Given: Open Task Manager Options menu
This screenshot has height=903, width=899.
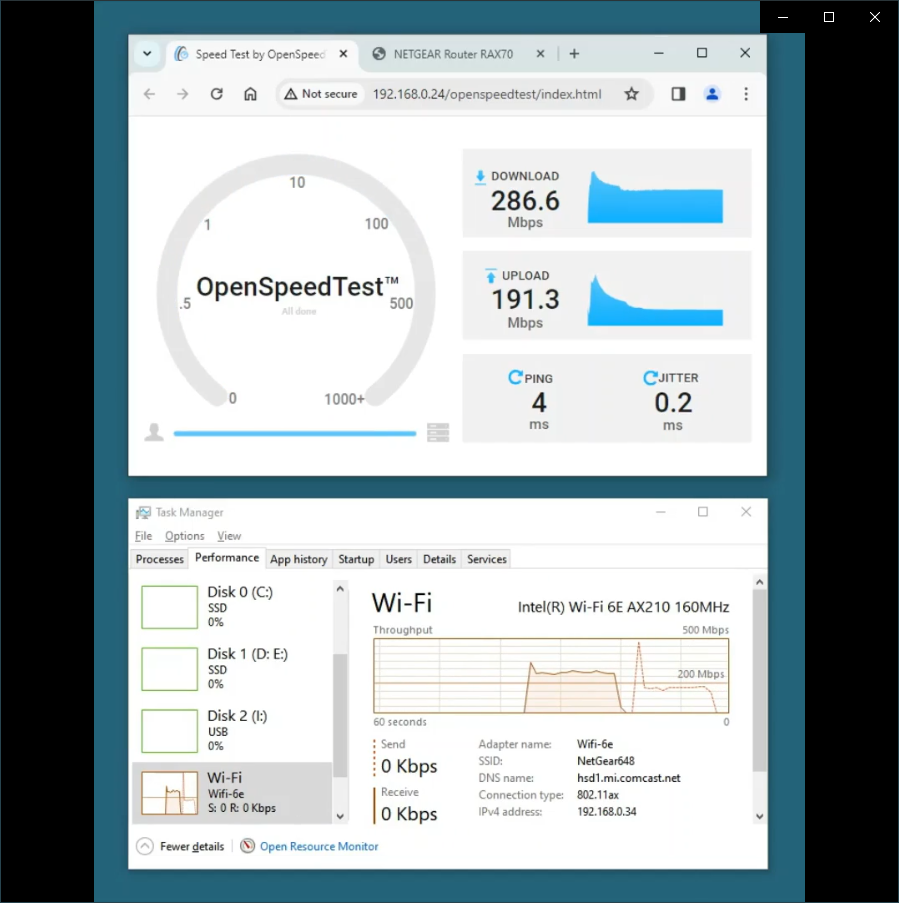Looking at the screenshot, I should click(x=185, y=536).
